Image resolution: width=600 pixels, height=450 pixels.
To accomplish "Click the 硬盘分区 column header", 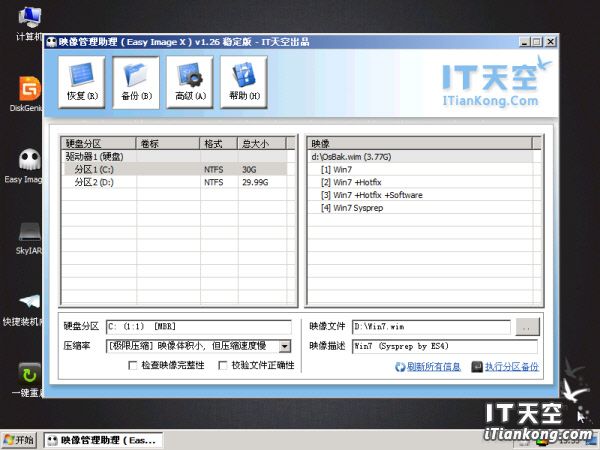I will [x=99, y=143].
